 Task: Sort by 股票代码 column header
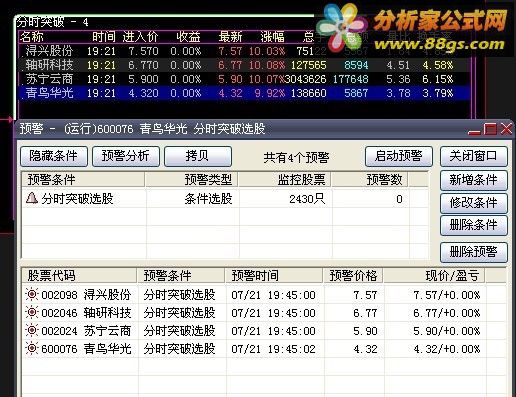click(79, 276)
